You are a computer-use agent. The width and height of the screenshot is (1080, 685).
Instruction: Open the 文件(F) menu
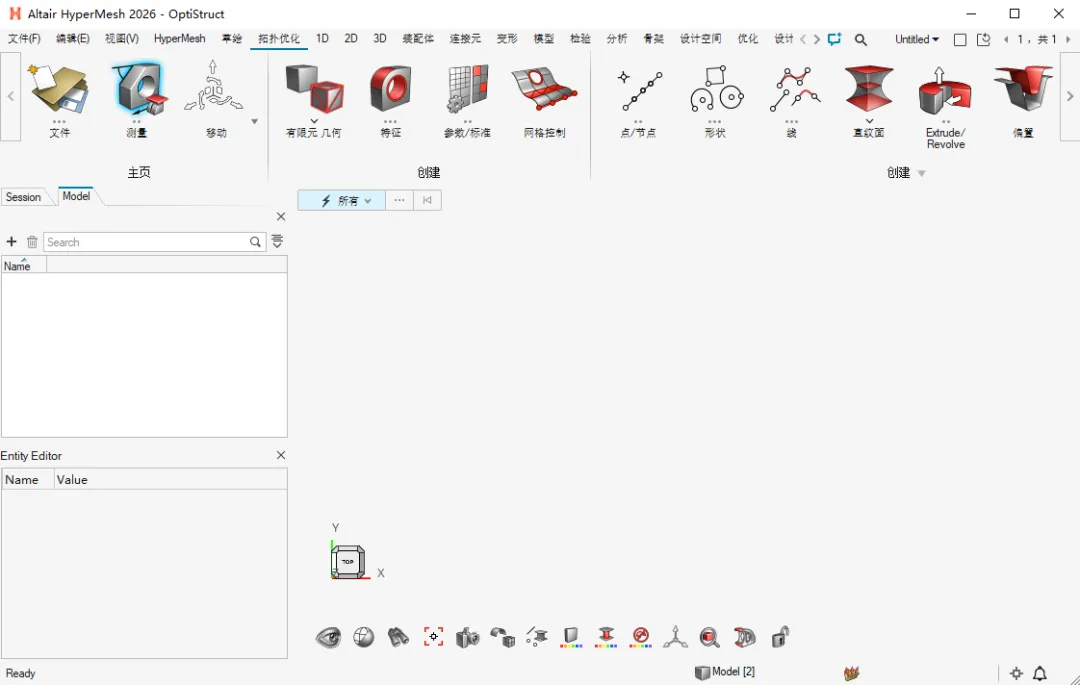(x=24, y=39)
